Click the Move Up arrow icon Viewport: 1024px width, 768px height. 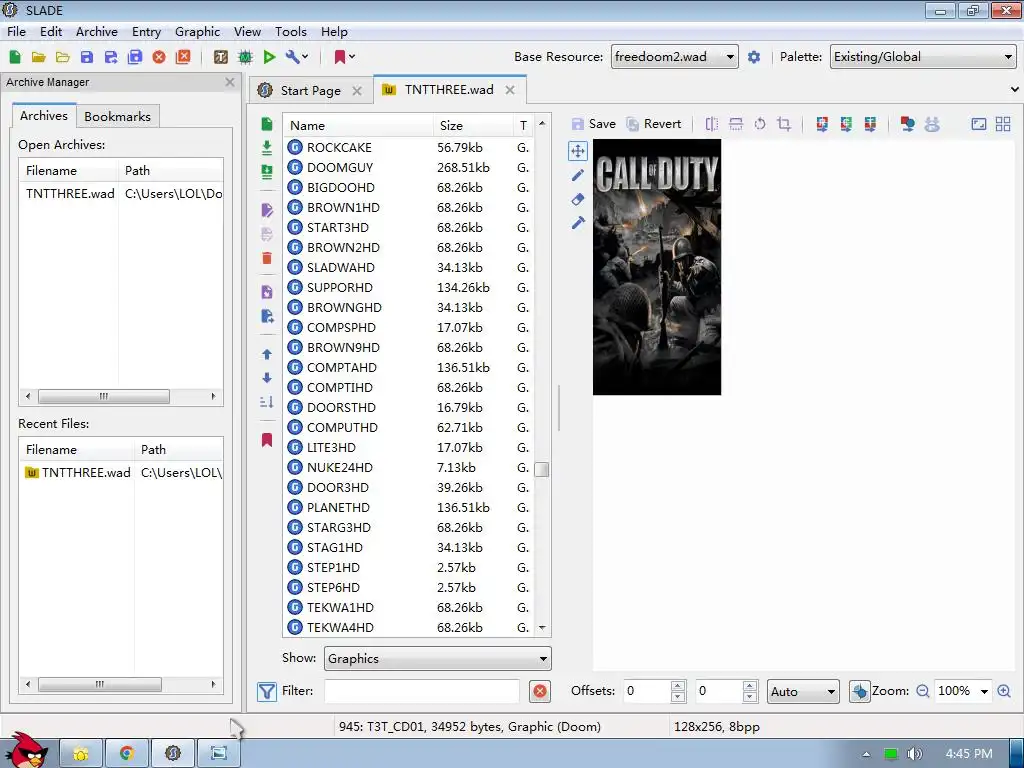click(x=266, y=354)
